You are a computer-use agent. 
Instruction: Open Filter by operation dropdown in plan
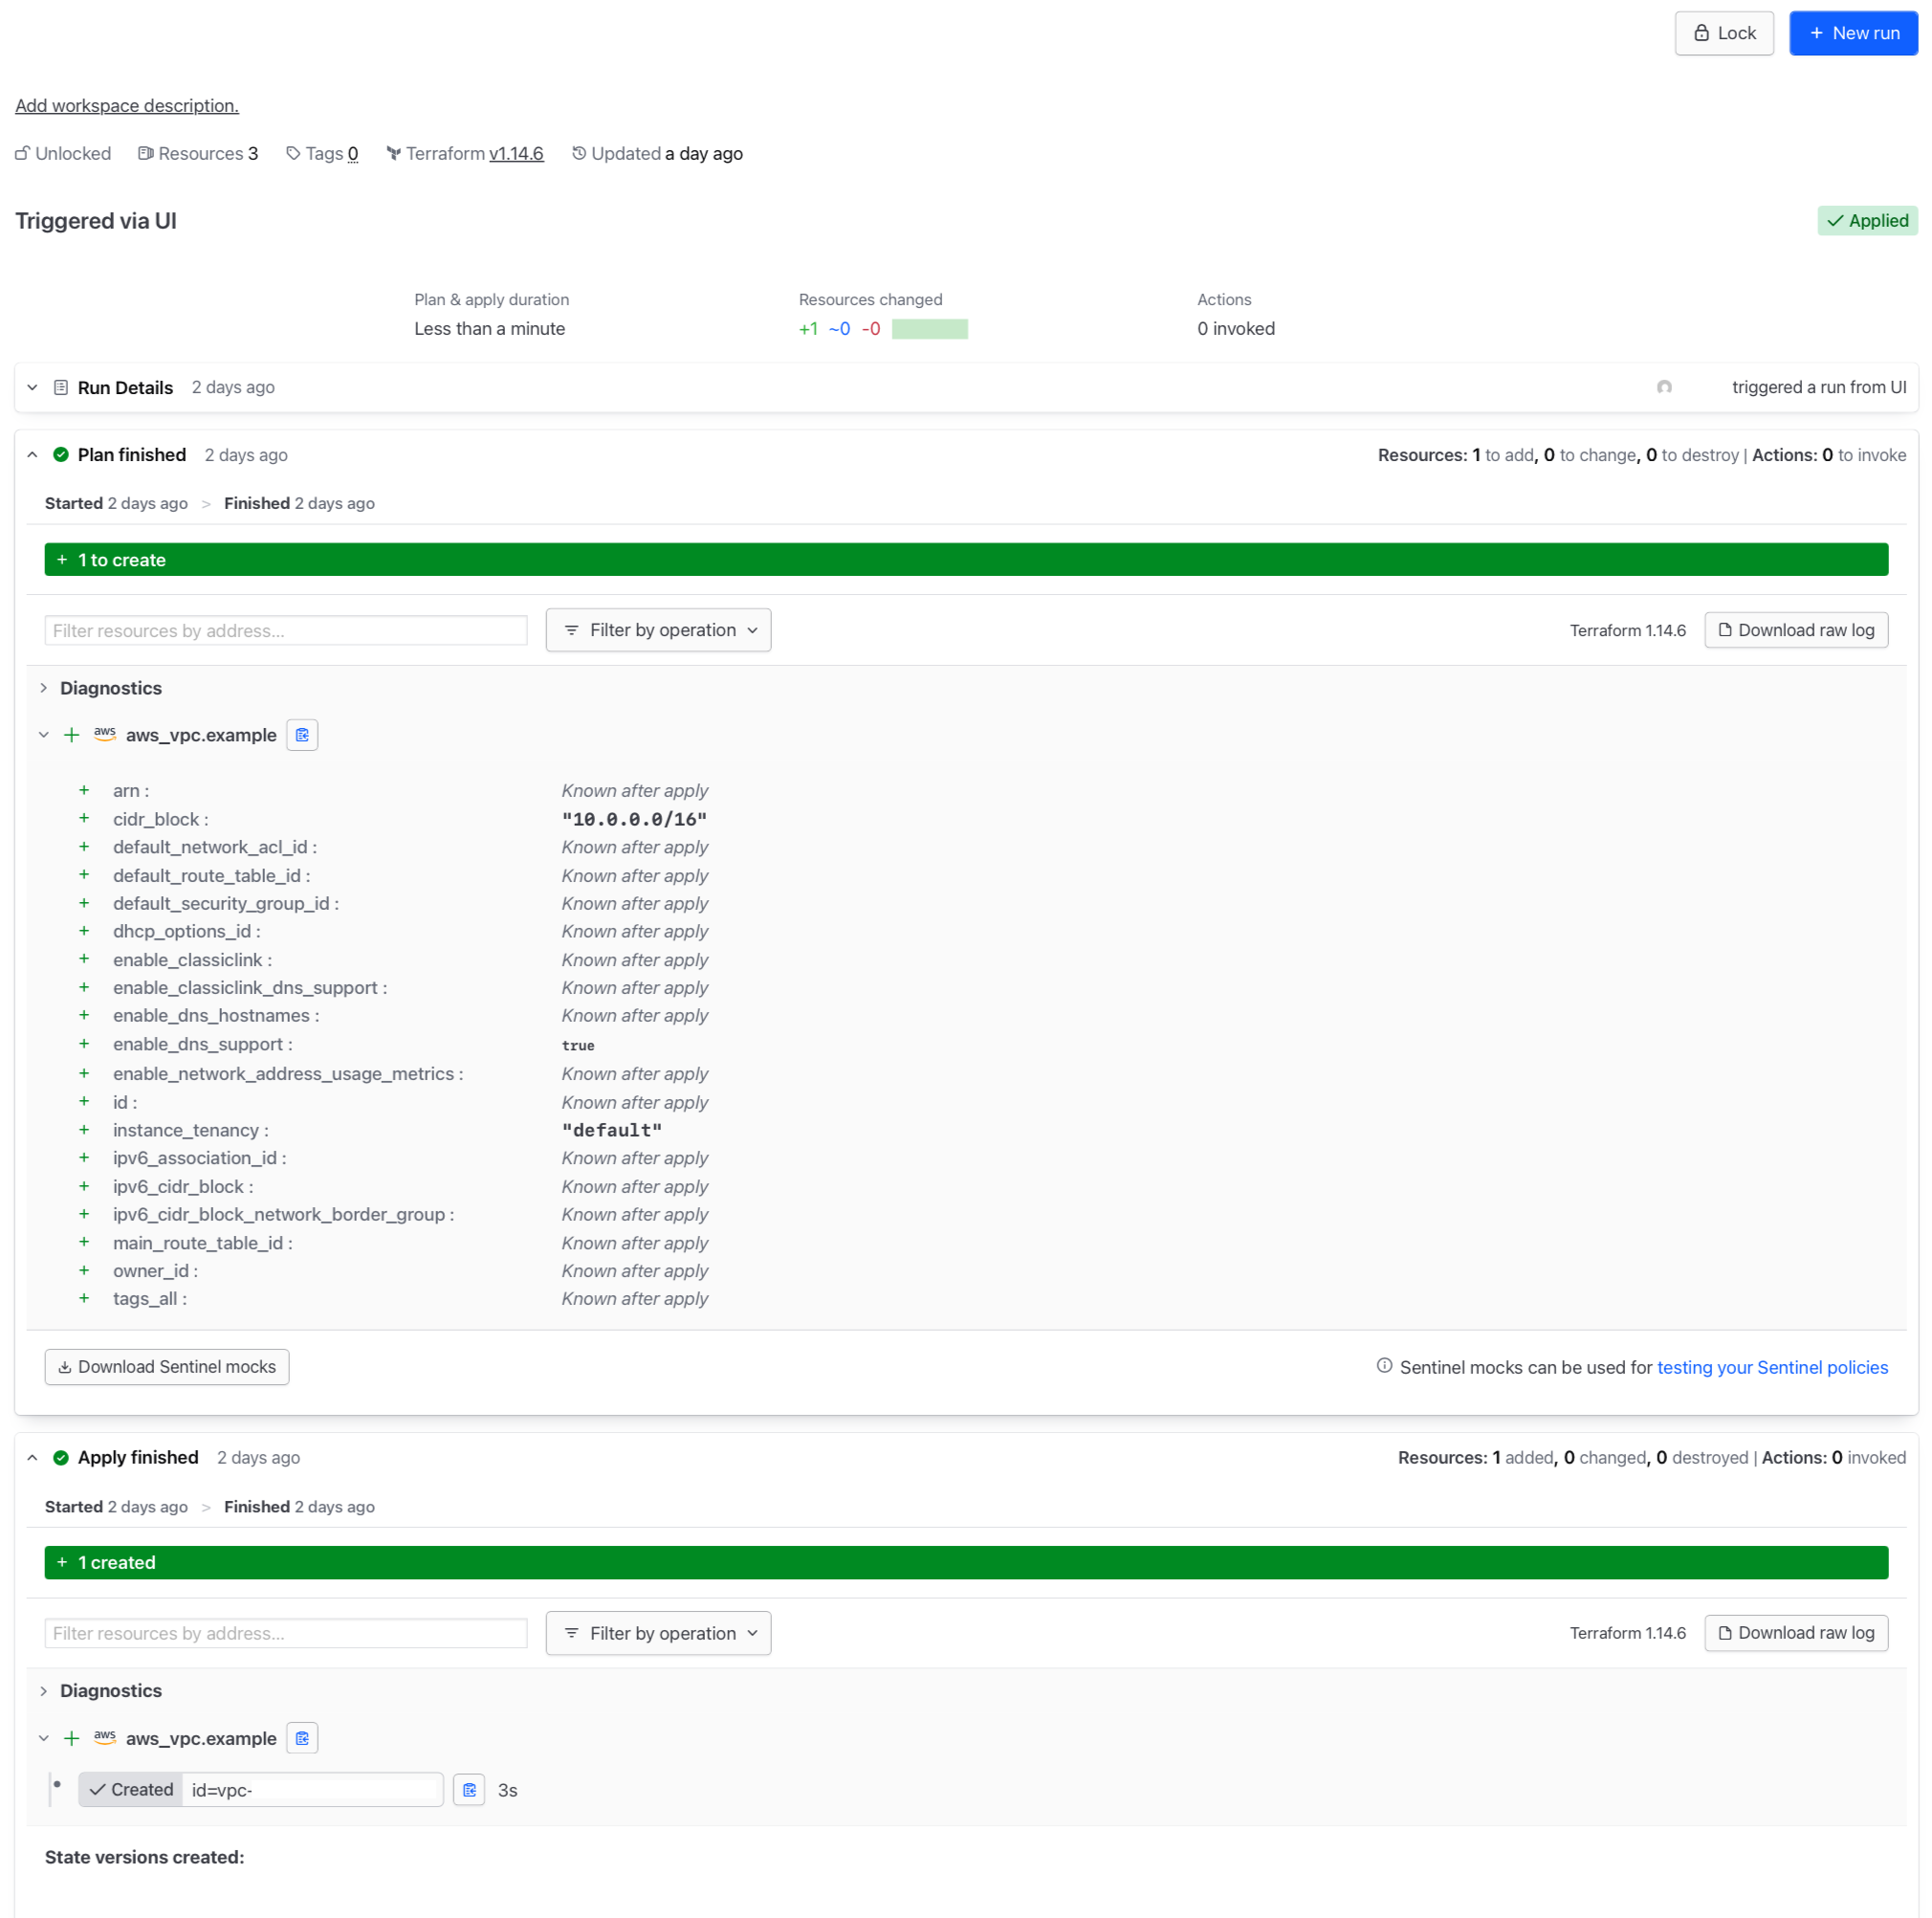658,630
